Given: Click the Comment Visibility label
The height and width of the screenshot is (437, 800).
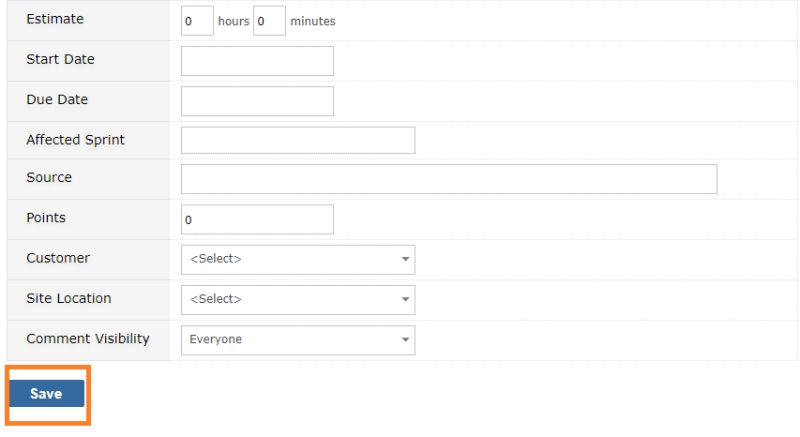Looking at the screenshot, I should pyautogui.click(x=88, y=339).
